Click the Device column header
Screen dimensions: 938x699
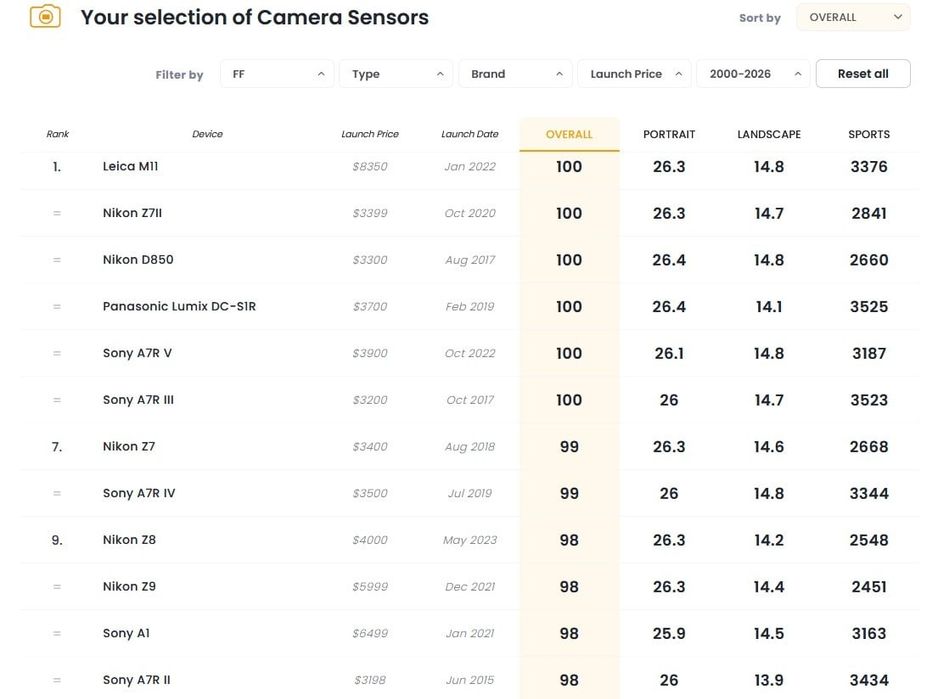(x=207, y=134)
